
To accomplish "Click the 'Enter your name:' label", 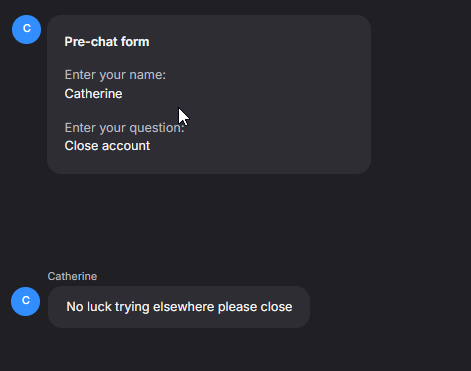I will click(115, 75).
